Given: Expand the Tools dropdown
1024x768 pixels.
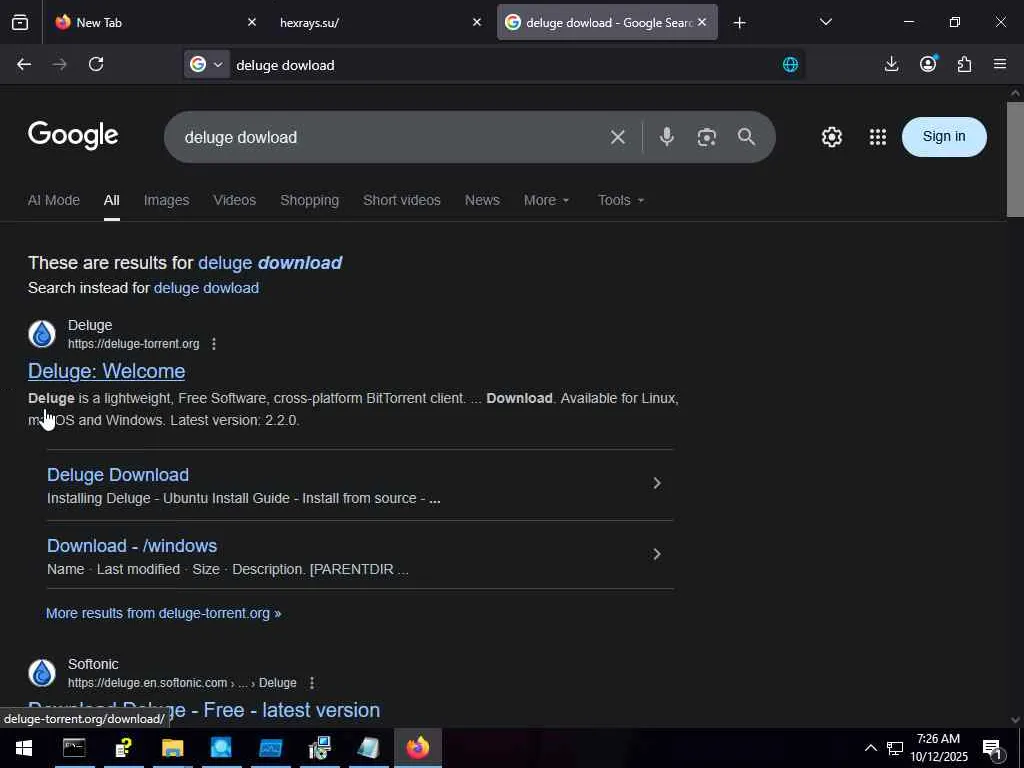Looking at the screenshot, I should point(620,200).
